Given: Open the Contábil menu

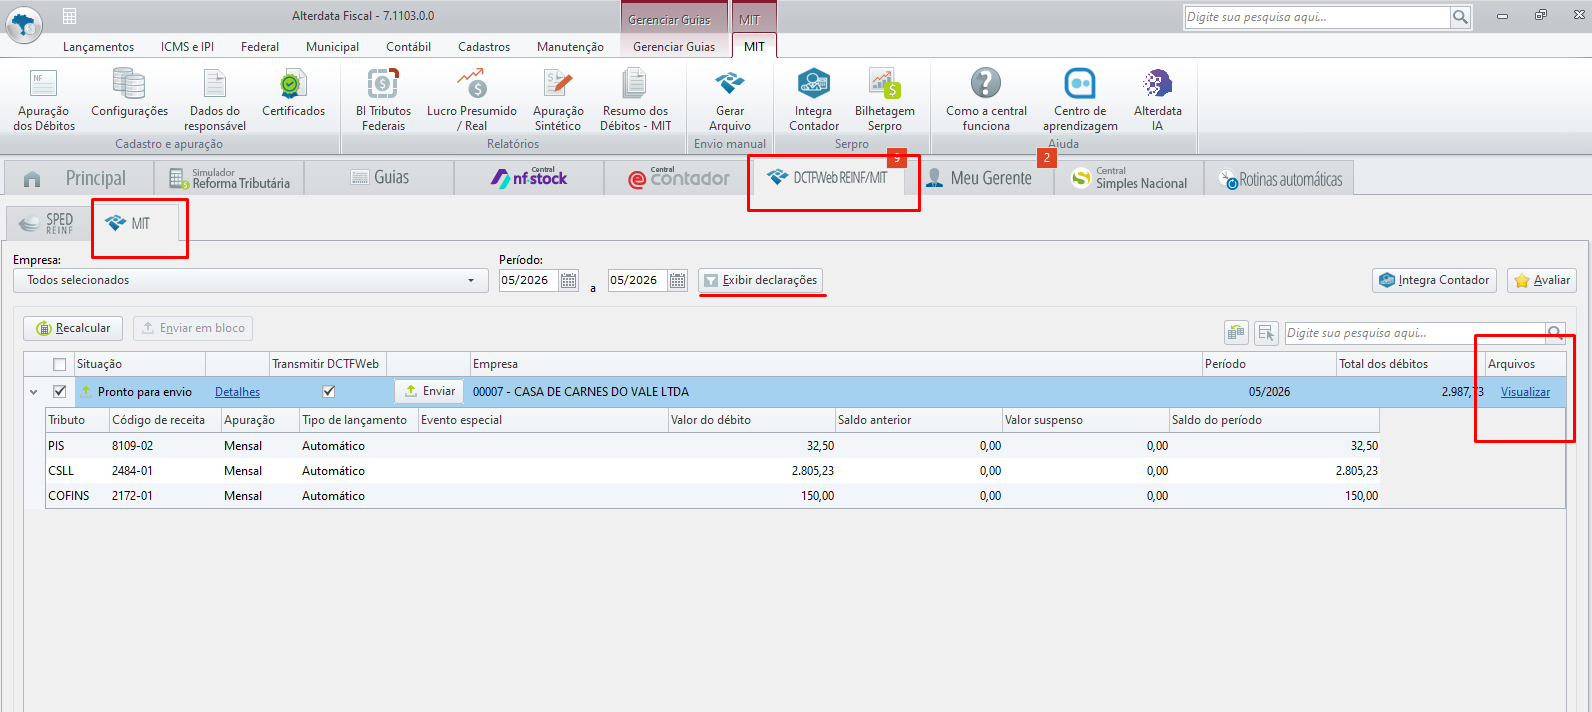Looking at the screenshot, I should 408,47.
